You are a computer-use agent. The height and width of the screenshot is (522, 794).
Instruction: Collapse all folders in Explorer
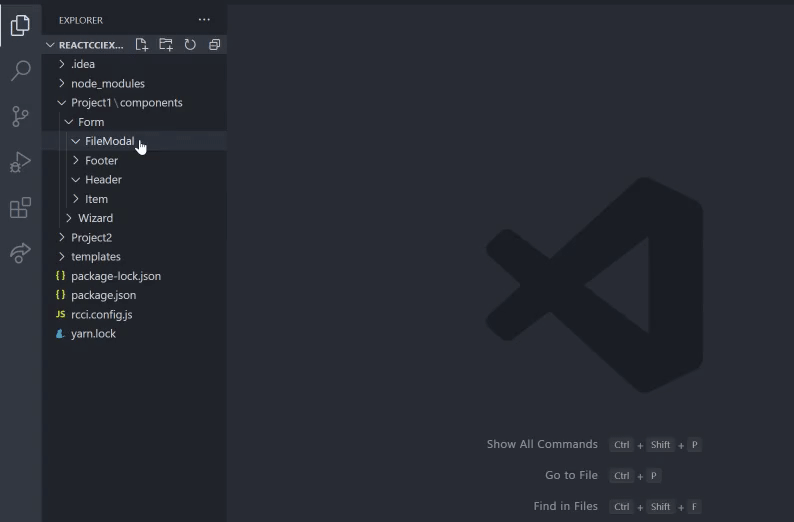click(x=214, y=45)
